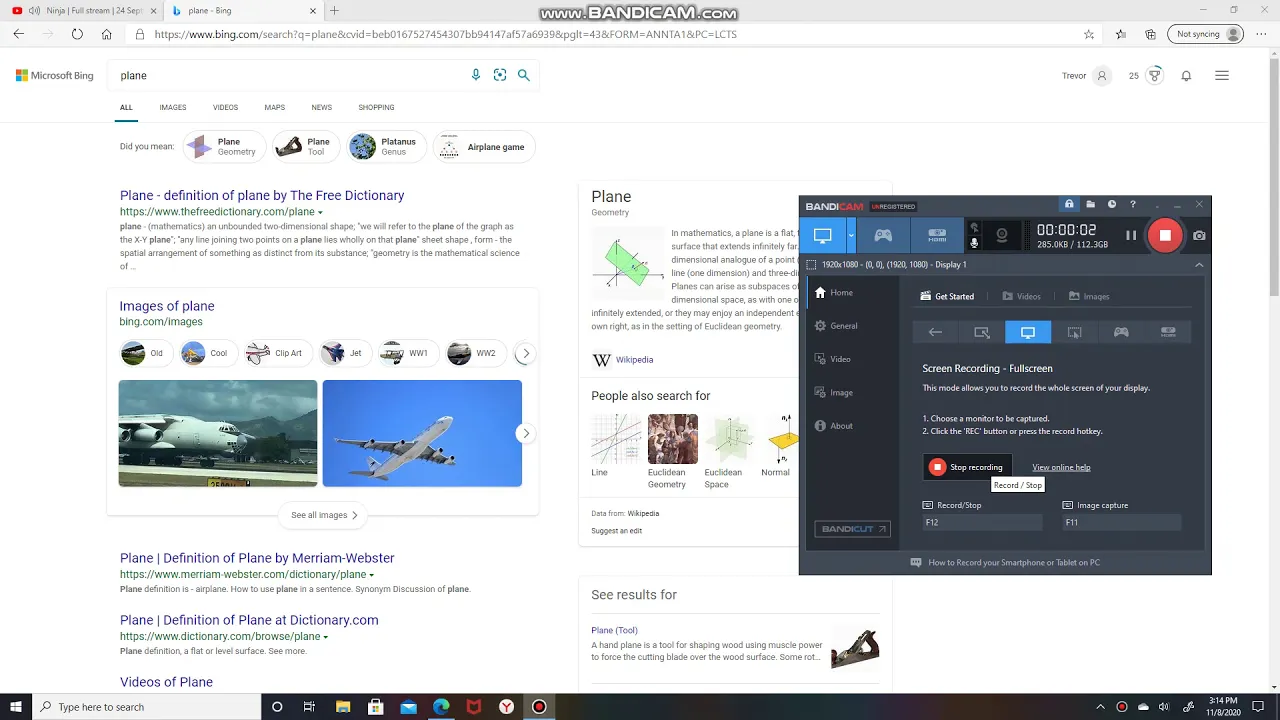Image resolution: width=1280 pixels, height=720 pixels.
Task: Select top Screen Recording mode monitor icon
Action: 822,236
